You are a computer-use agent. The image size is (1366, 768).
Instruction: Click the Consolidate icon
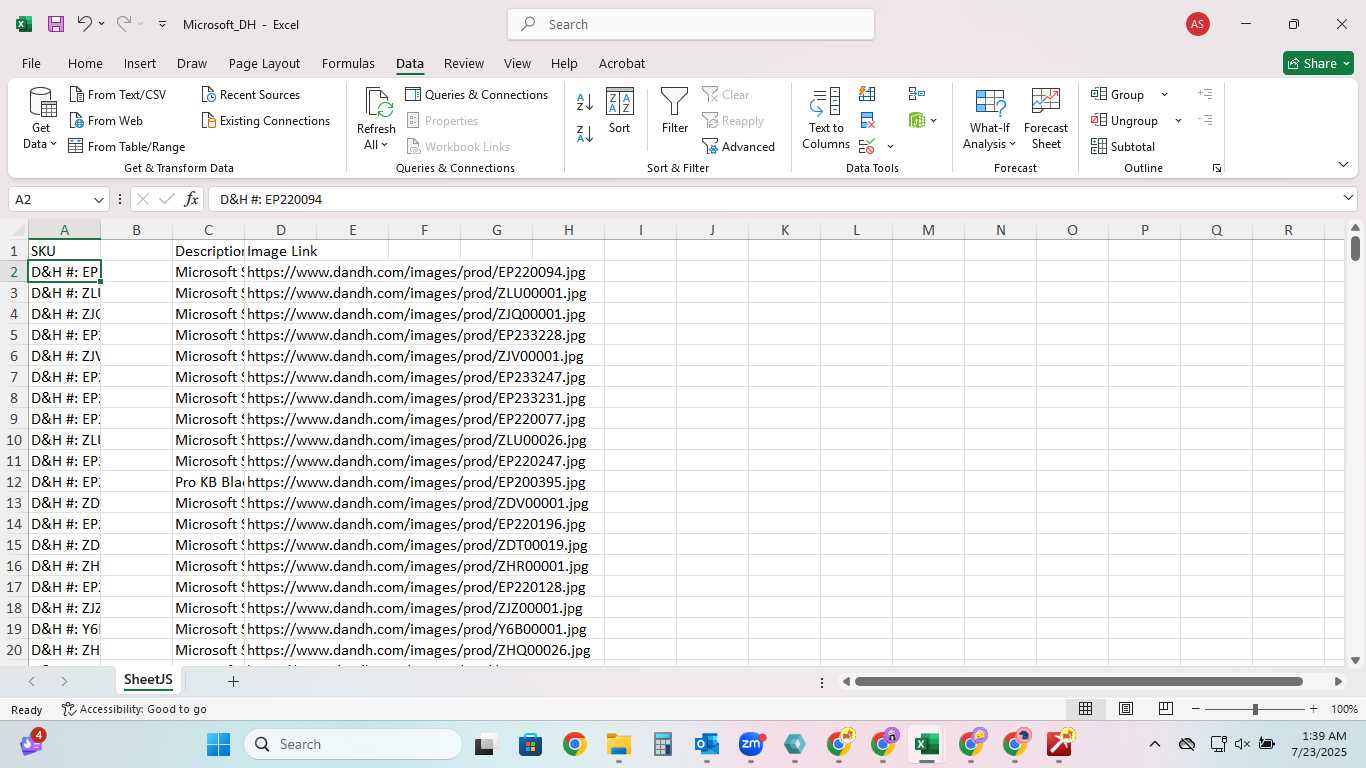click(x=917, y=94)
